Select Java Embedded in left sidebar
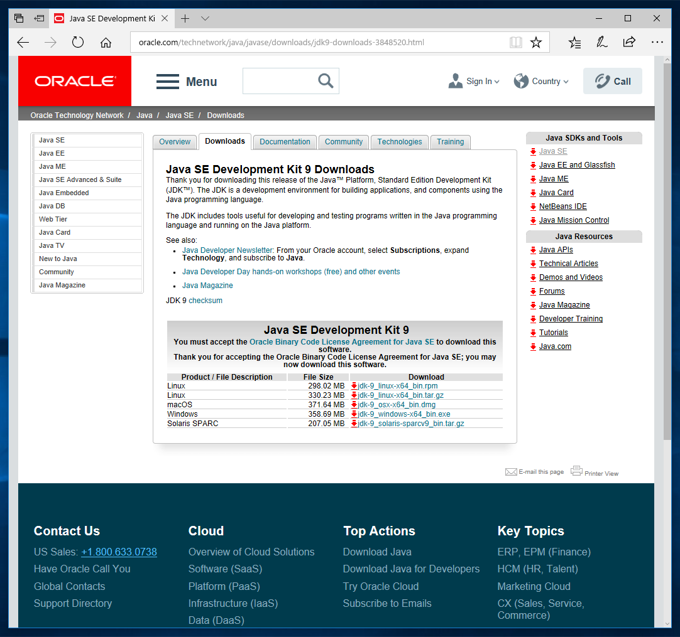Viewport: 680px width, 637px height. pos(87,193)
